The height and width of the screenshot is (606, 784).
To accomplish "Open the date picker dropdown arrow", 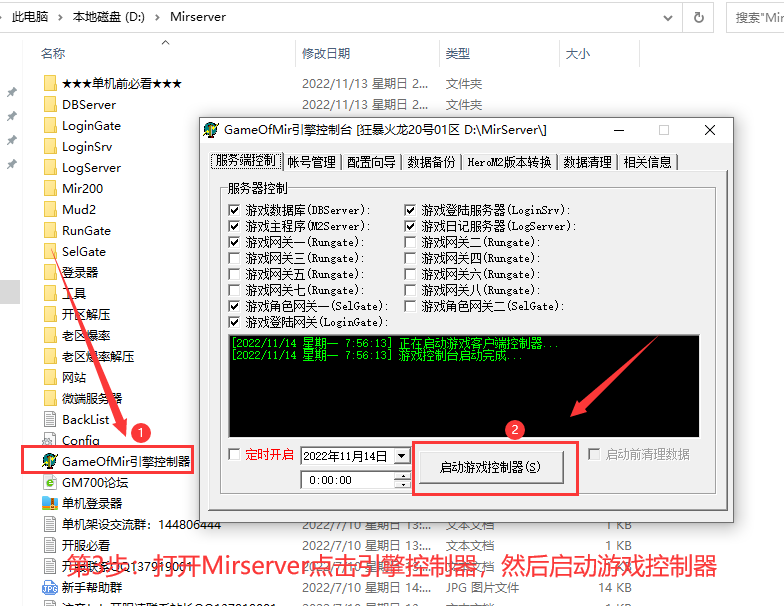I will tap(402, 456).
